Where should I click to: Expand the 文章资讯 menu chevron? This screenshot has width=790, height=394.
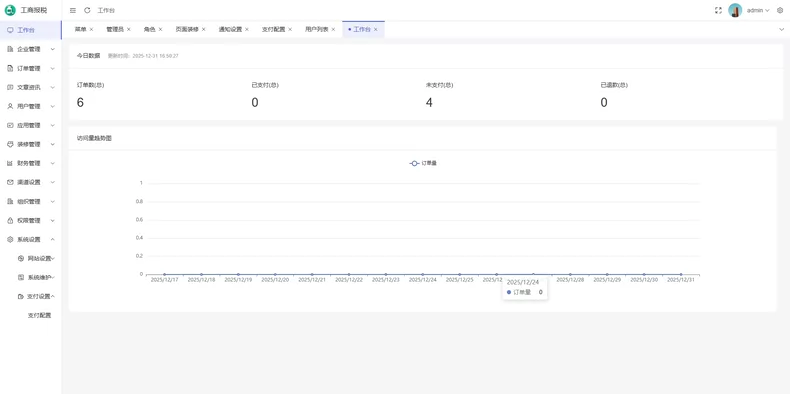[52, 87]
